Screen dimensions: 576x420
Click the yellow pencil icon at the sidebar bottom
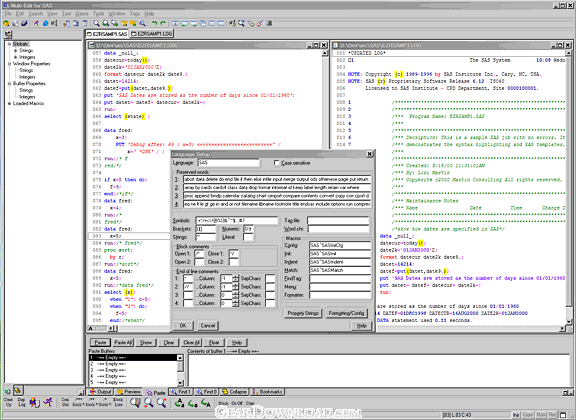pyautogui.click(x=18, y=390)
